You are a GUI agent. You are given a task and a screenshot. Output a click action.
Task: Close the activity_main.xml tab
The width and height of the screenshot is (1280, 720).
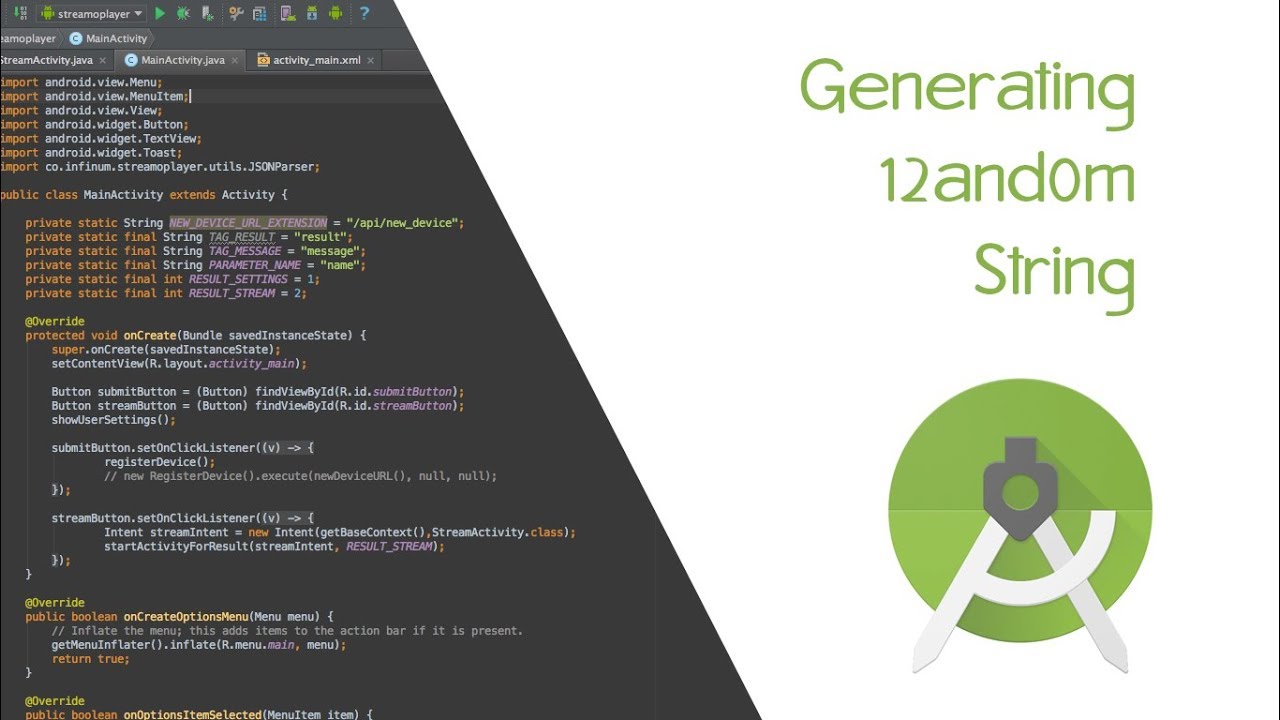(x=371, y=60)
